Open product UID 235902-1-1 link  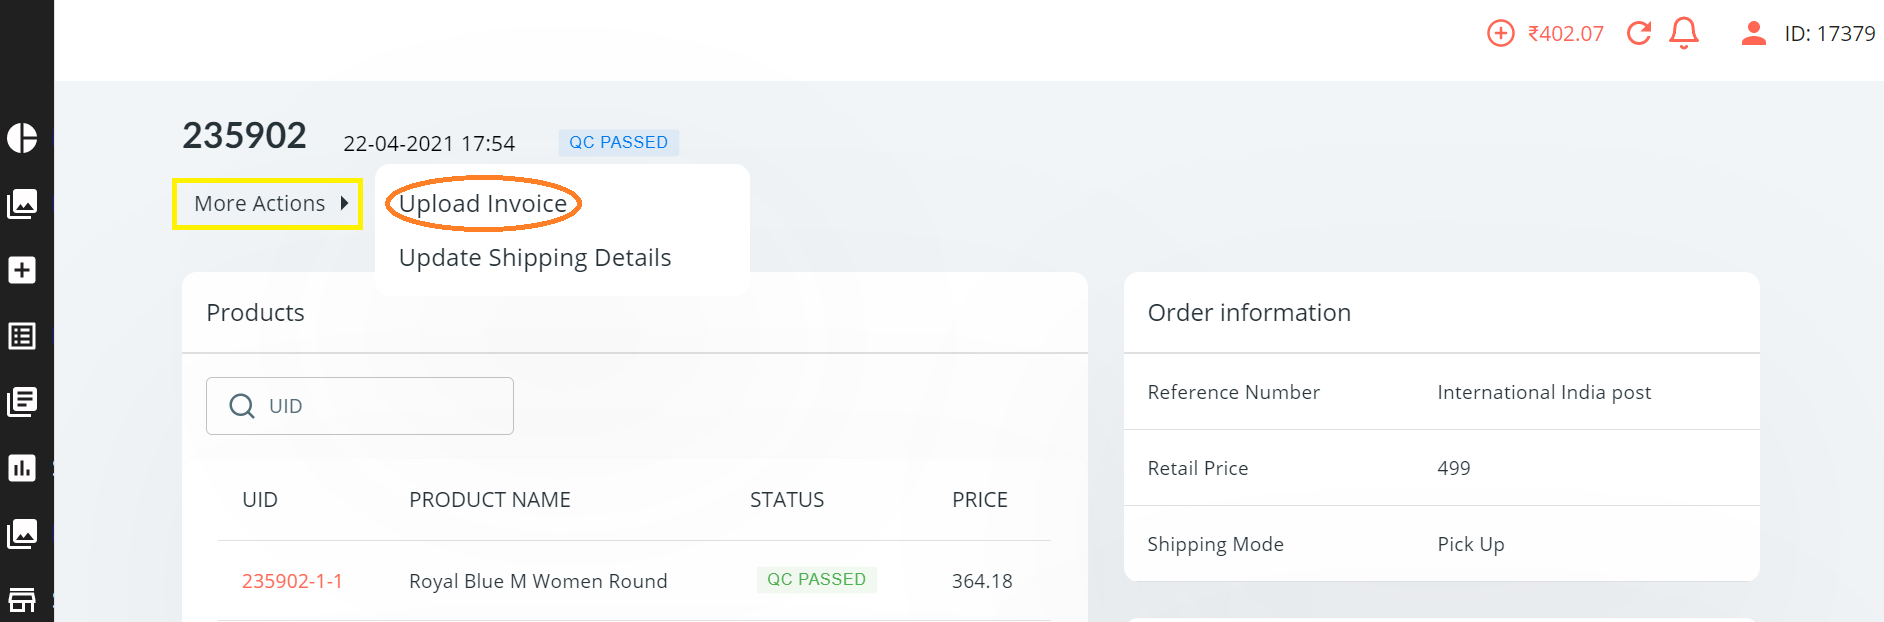click(292, 581)
